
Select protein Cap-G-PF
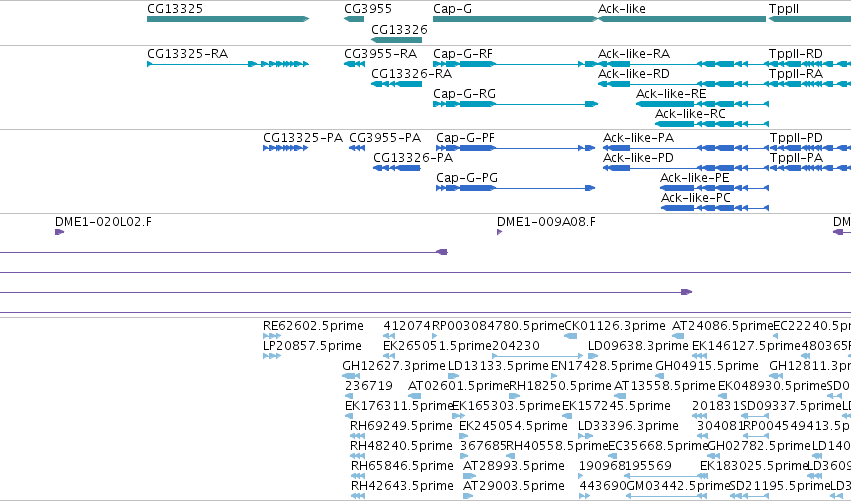(x=516, y=148)
